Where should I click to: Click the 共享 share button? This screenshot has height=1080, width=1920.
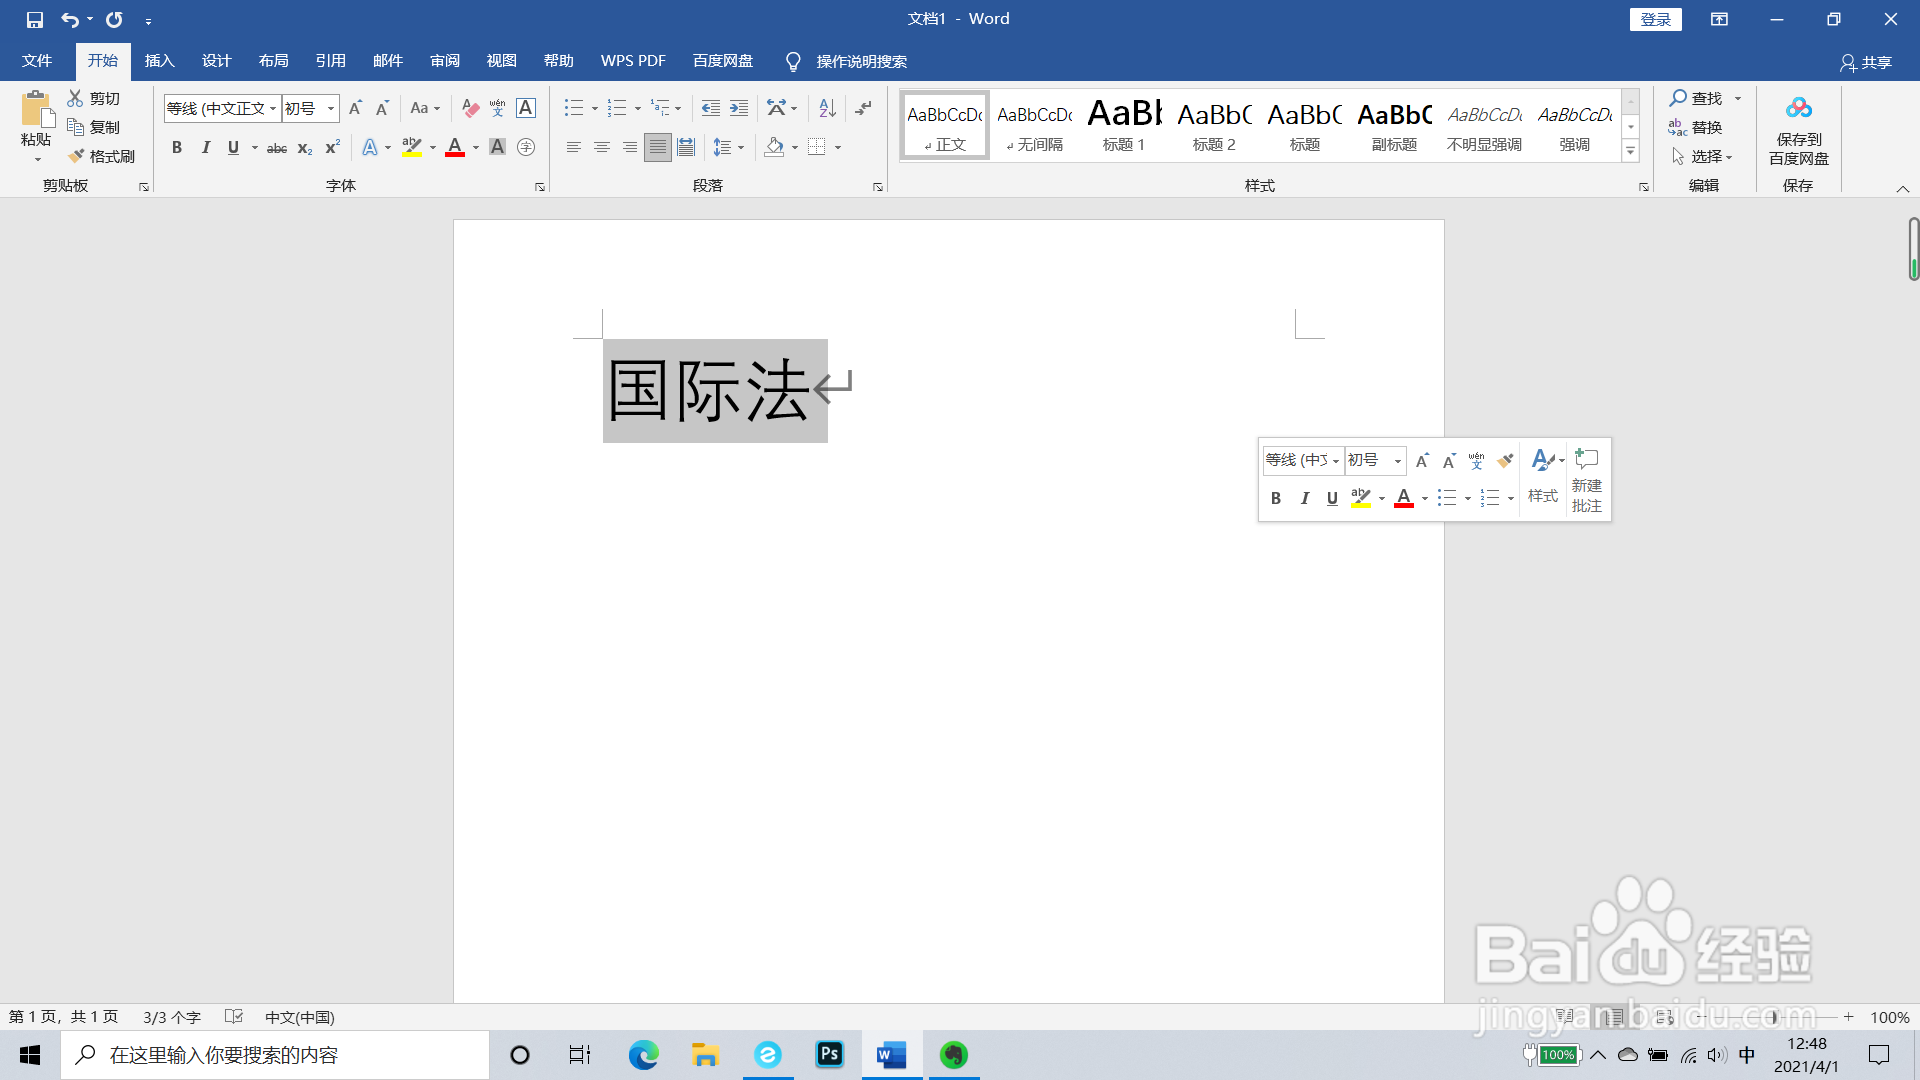1868,62
